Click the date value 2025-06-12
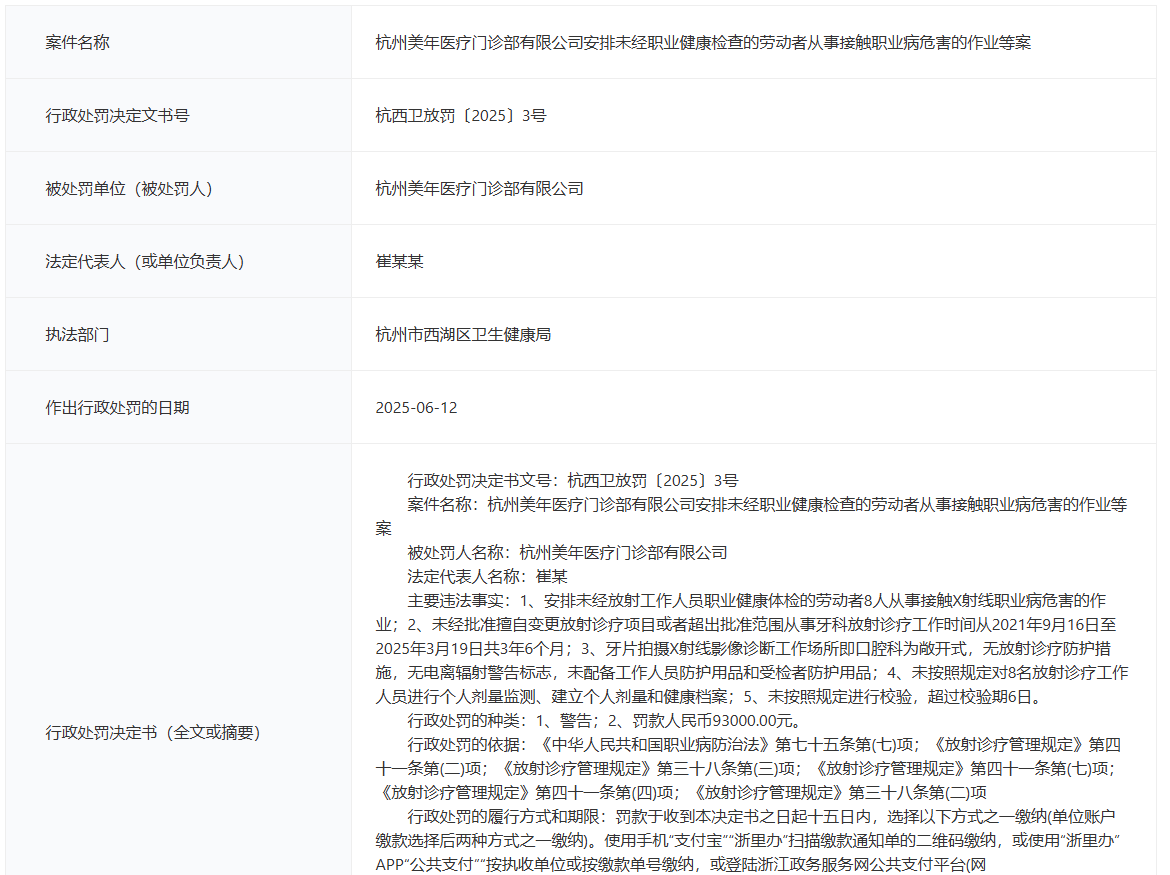This screenshot has width=1170, height=875. (x=417, y=408)
